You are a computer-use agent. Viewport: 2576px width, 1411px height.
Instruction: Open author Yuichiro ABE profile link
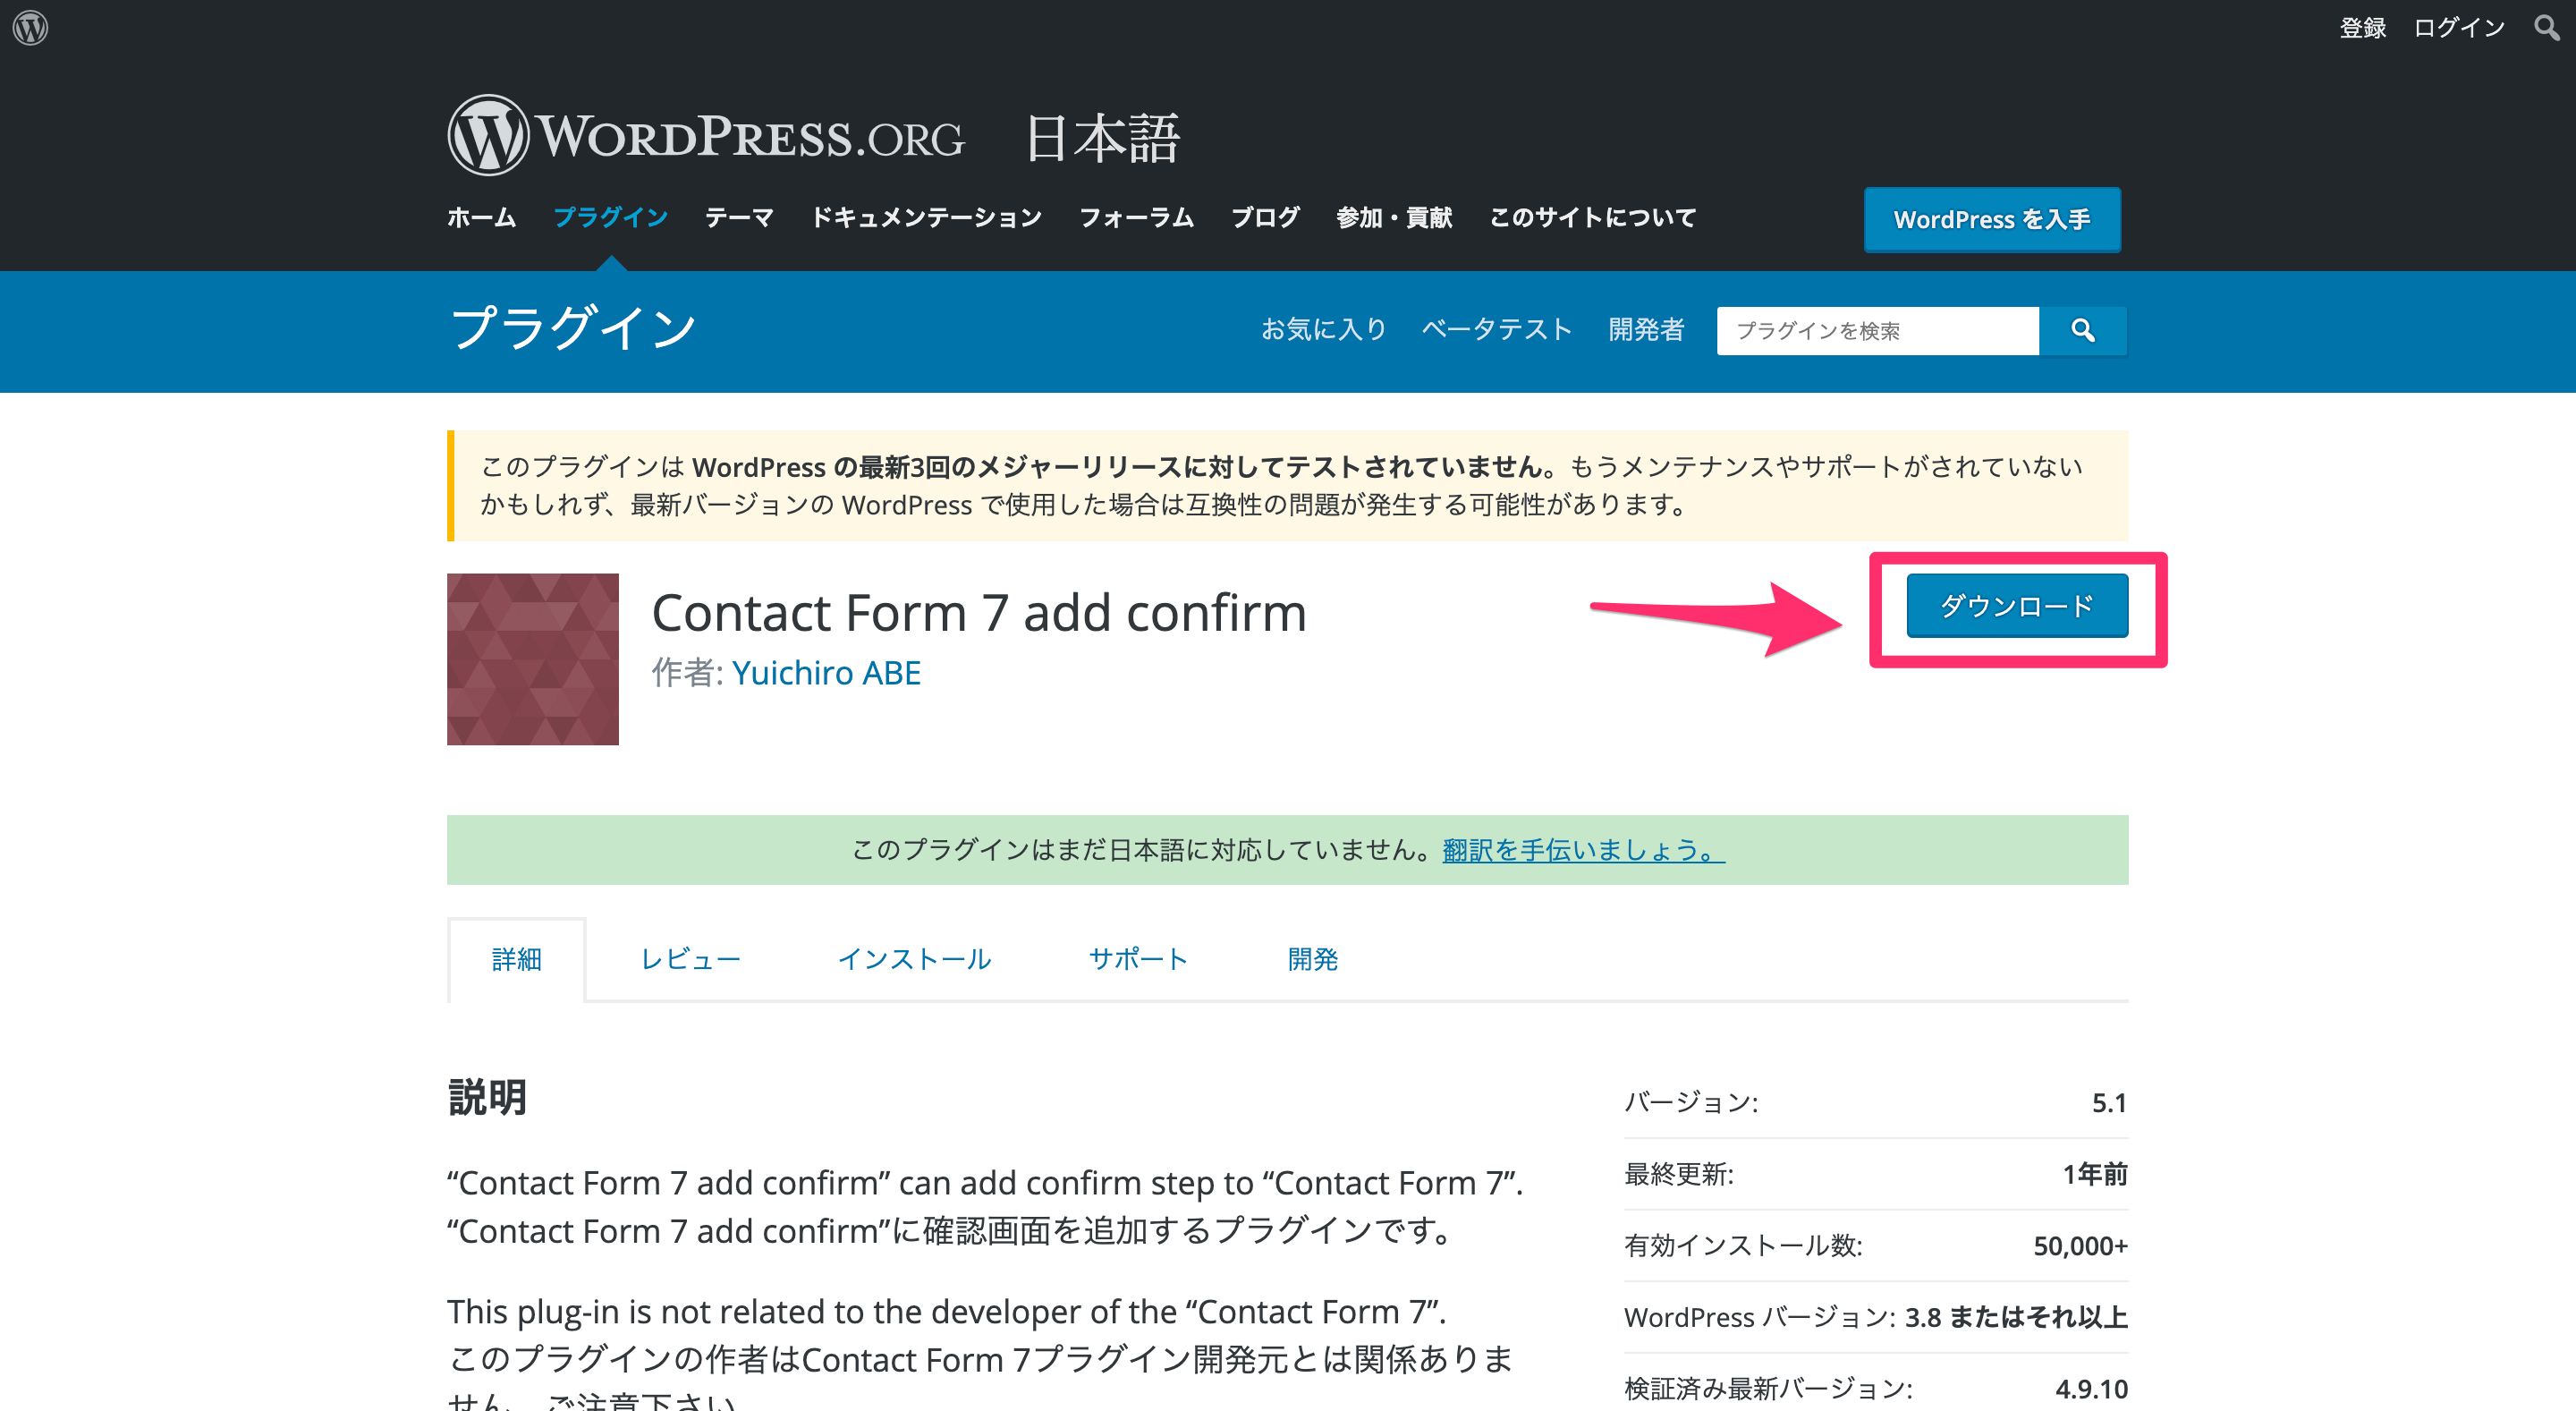(x=826, y=672)
